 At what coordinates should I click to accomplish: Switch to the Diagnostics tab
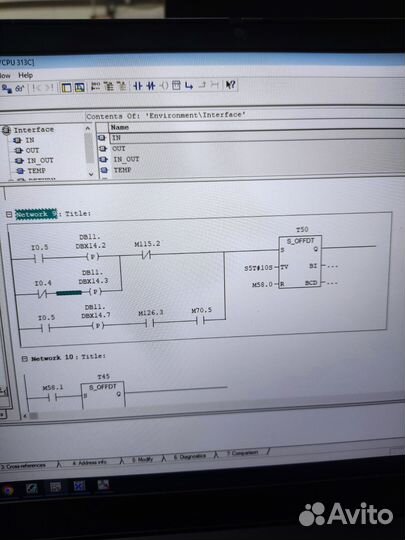pyautogui.click(x=189, y=457)
